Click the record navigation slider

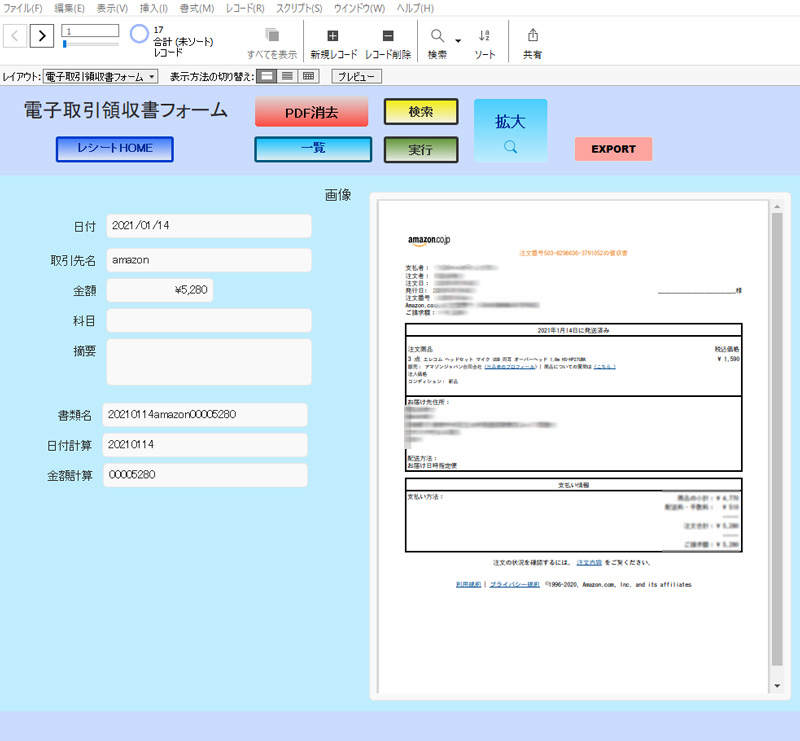pyautogui.click(x=90, y=44)
